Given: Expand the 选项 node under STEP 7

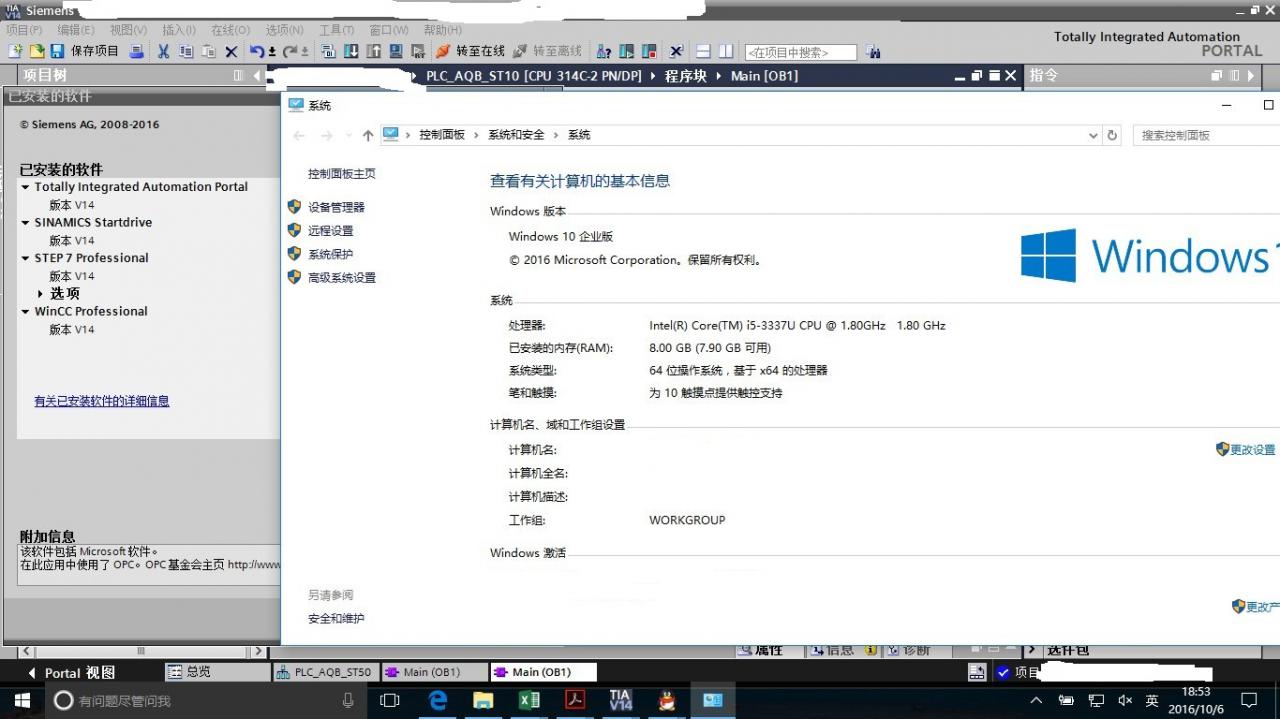Looking at the screenshot, I should pos(40,294).
